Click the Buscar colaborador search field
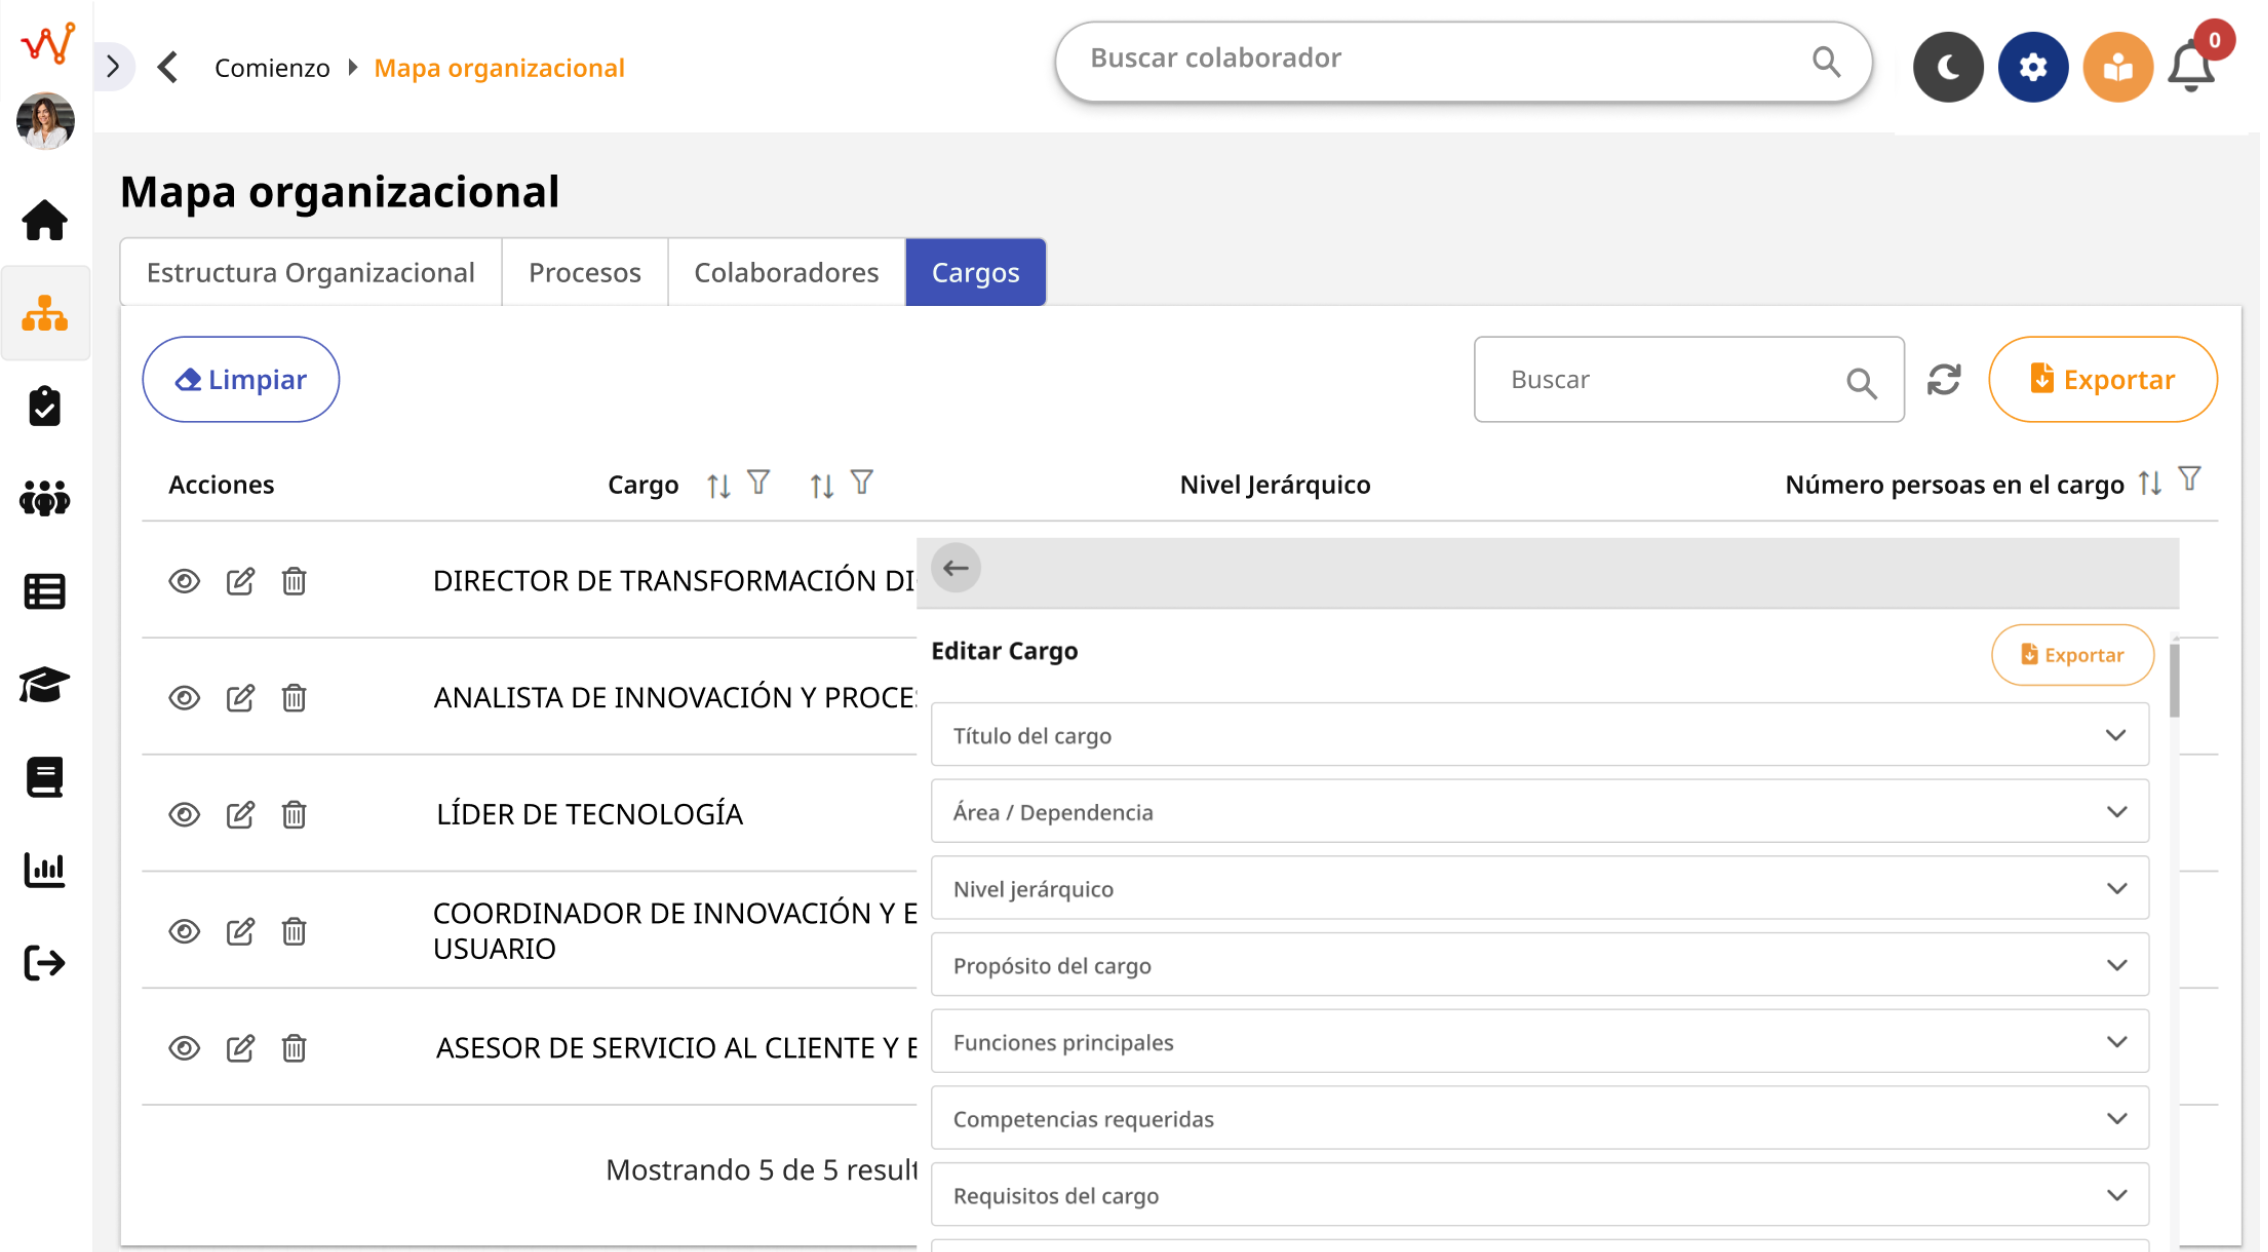The width and height of the screenshot is (2268, 1252). click(1440, 60)
